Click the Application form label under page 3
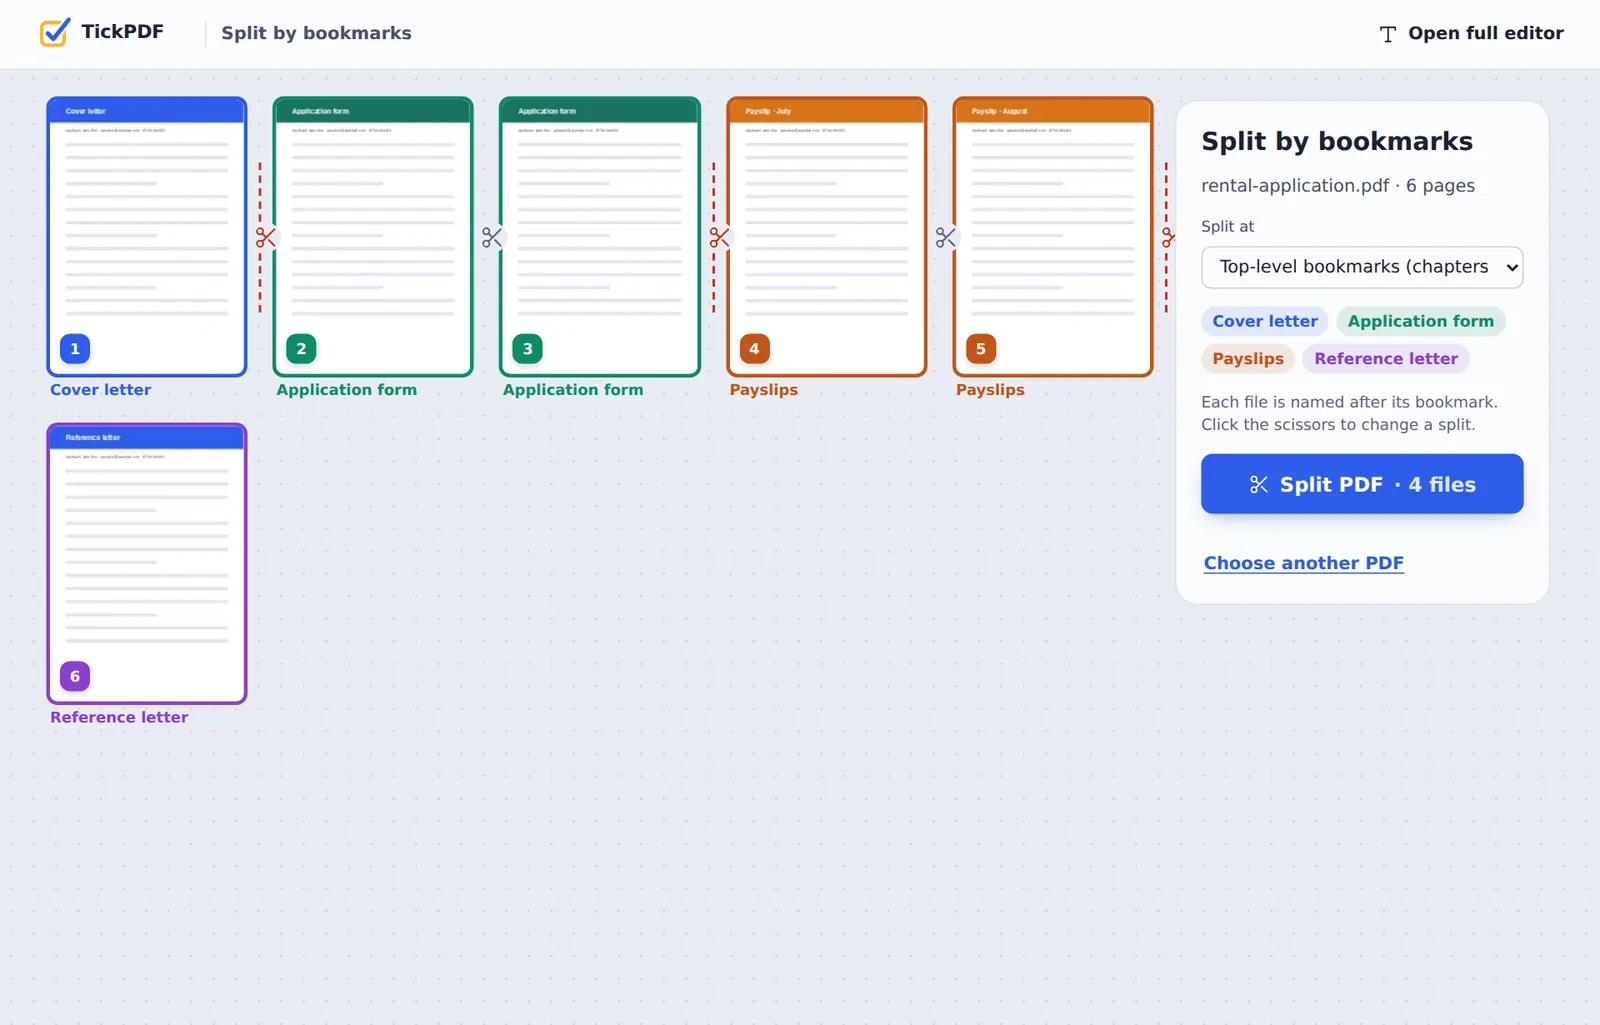 573,390
